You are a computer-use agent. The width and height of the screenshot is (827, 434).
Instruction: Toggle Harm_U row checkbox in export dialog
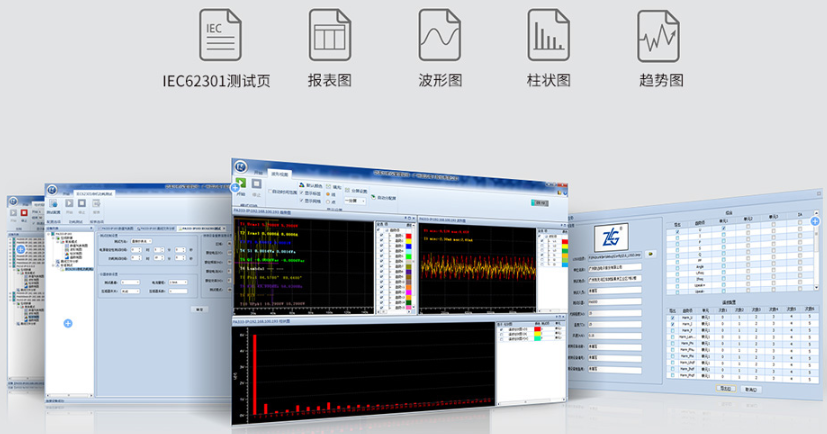click(x=672, y=317)
